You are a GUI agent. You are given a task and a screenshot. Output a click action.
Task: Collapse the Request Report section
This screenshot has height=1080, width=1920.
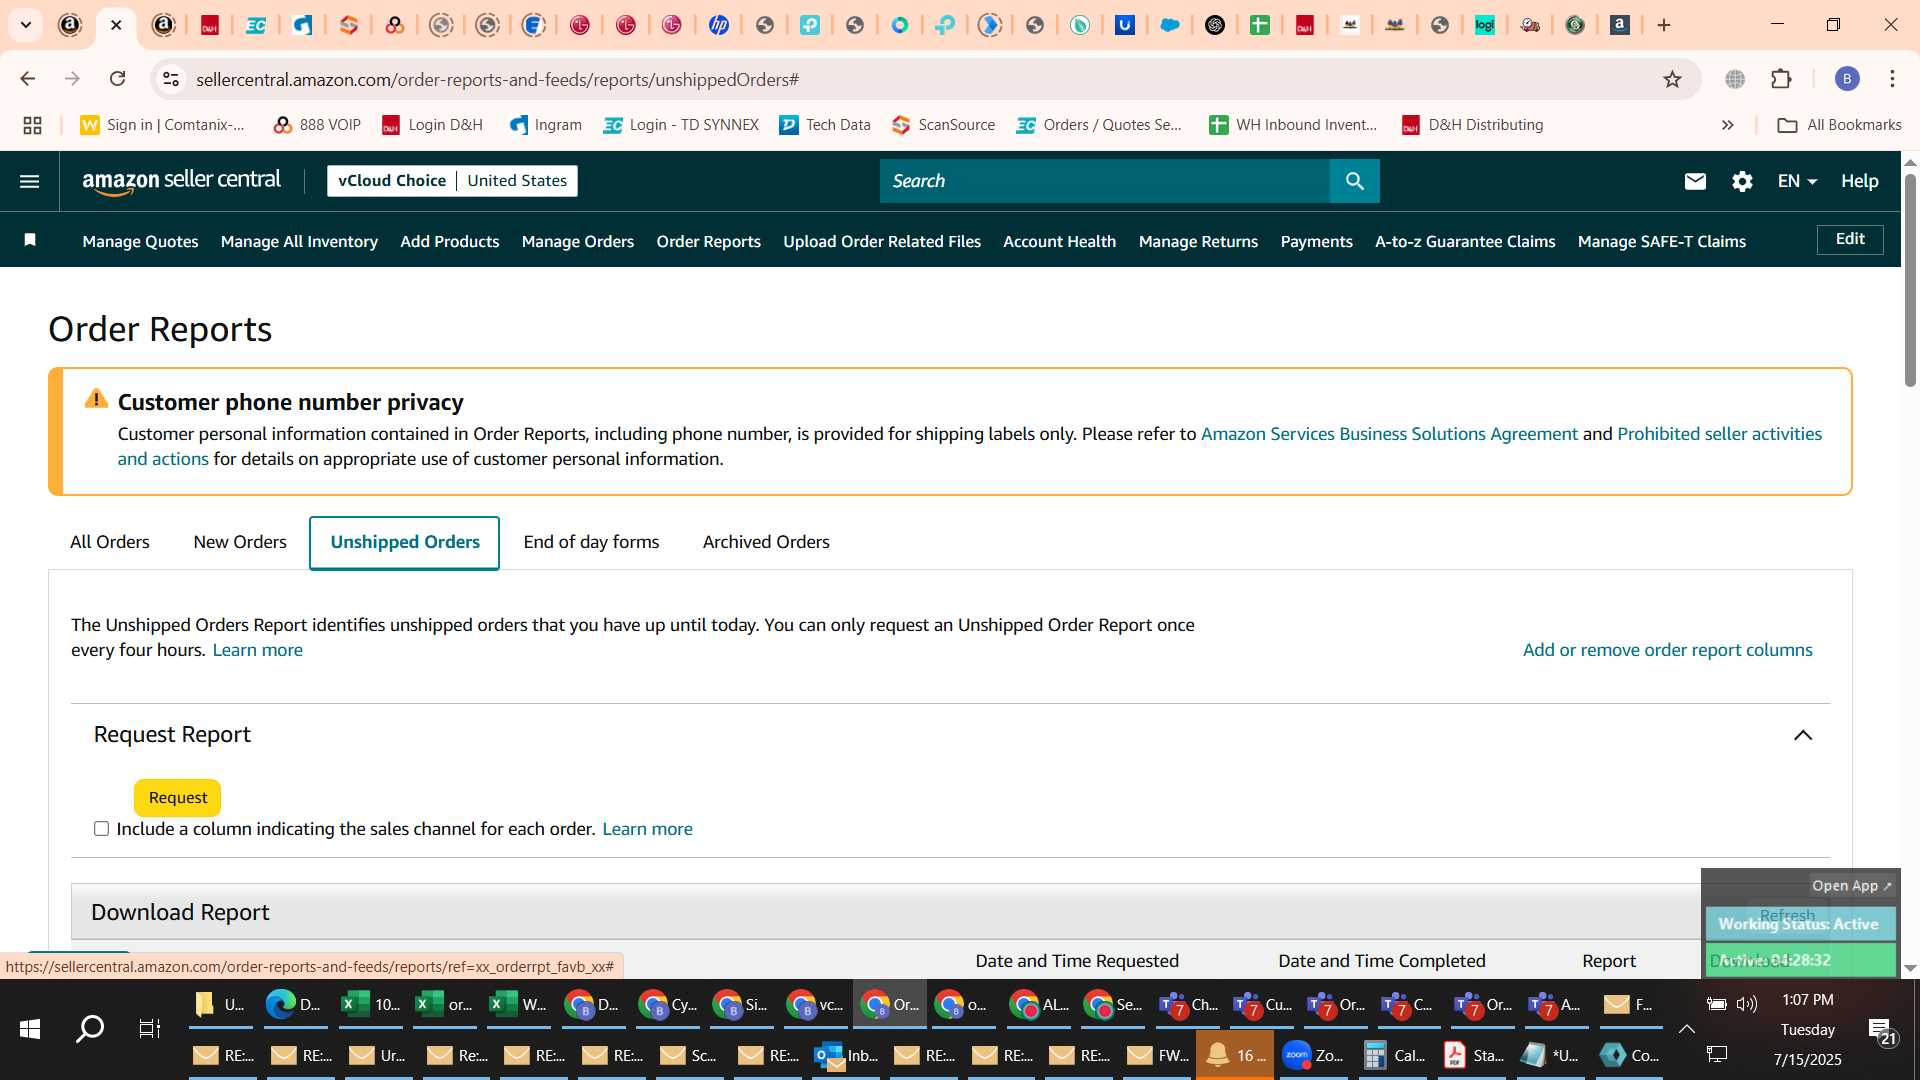(x=1802, y=735)
